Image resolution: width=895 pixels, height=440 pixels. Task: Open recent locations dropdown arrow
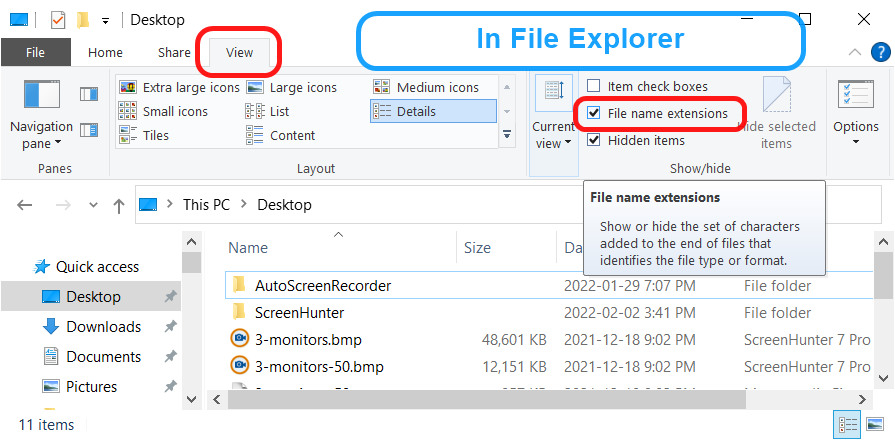[x=93, y=205]
